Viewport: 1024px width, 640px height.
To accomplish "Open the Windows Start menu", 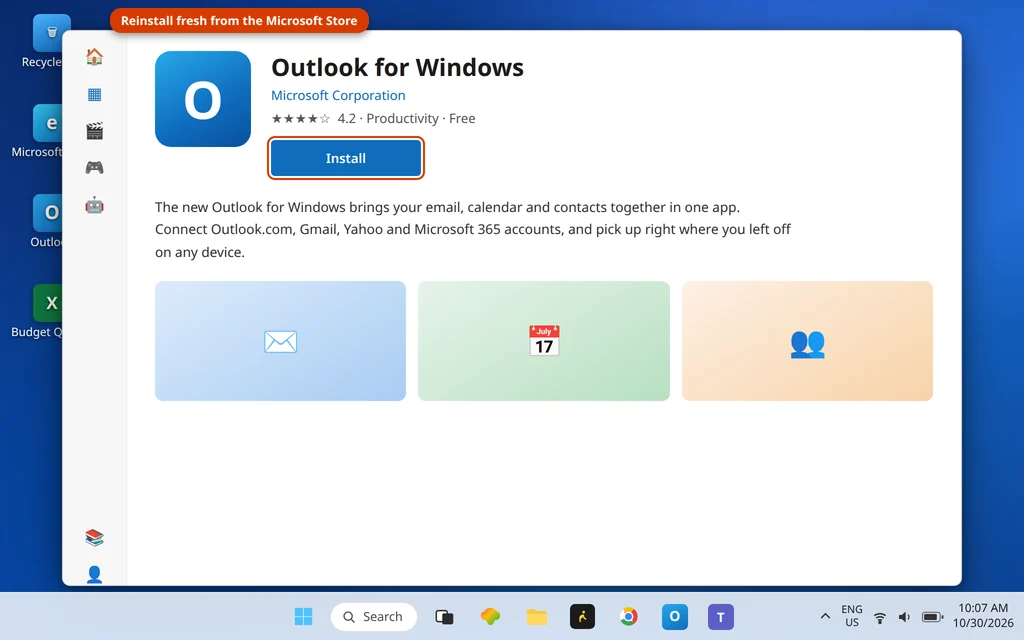I will click(303, 616).
